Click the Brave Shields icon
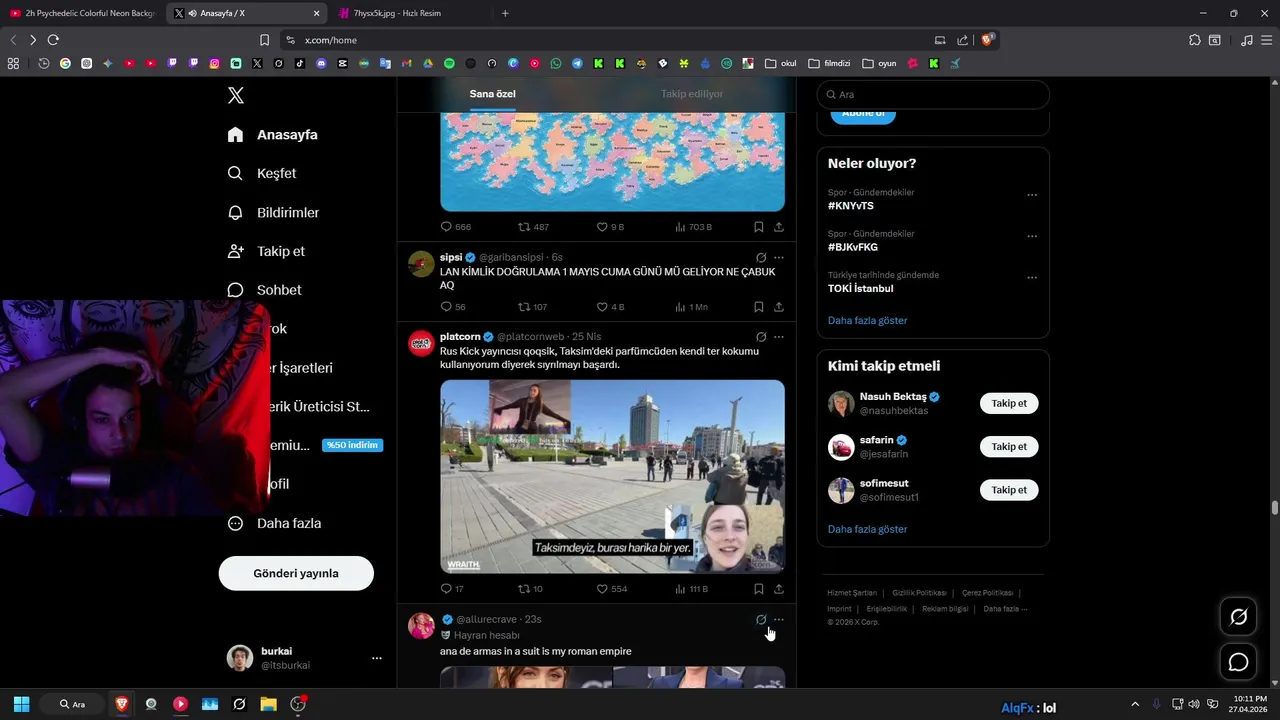Image resolution: width=1280 pixels, height=720 pixels. click(987, 40)
